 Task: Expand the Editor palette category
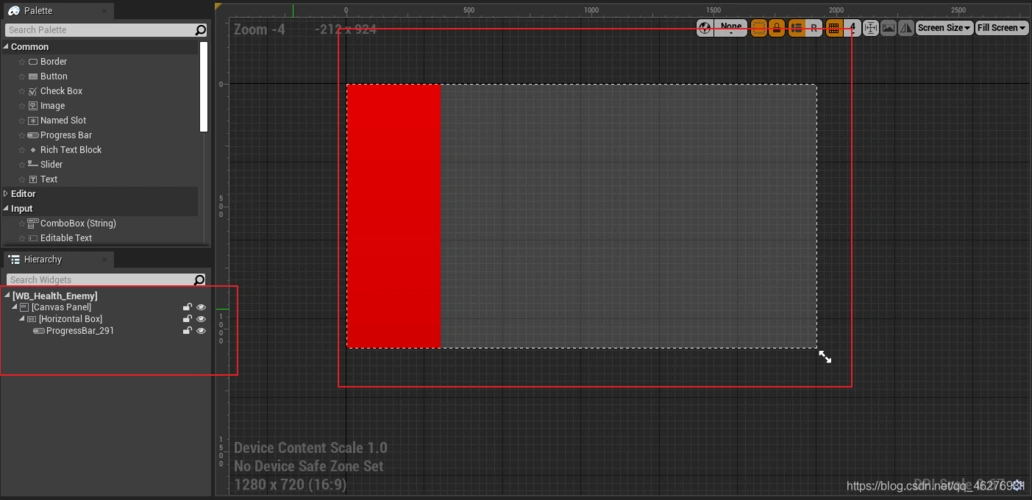click(6, 194)
